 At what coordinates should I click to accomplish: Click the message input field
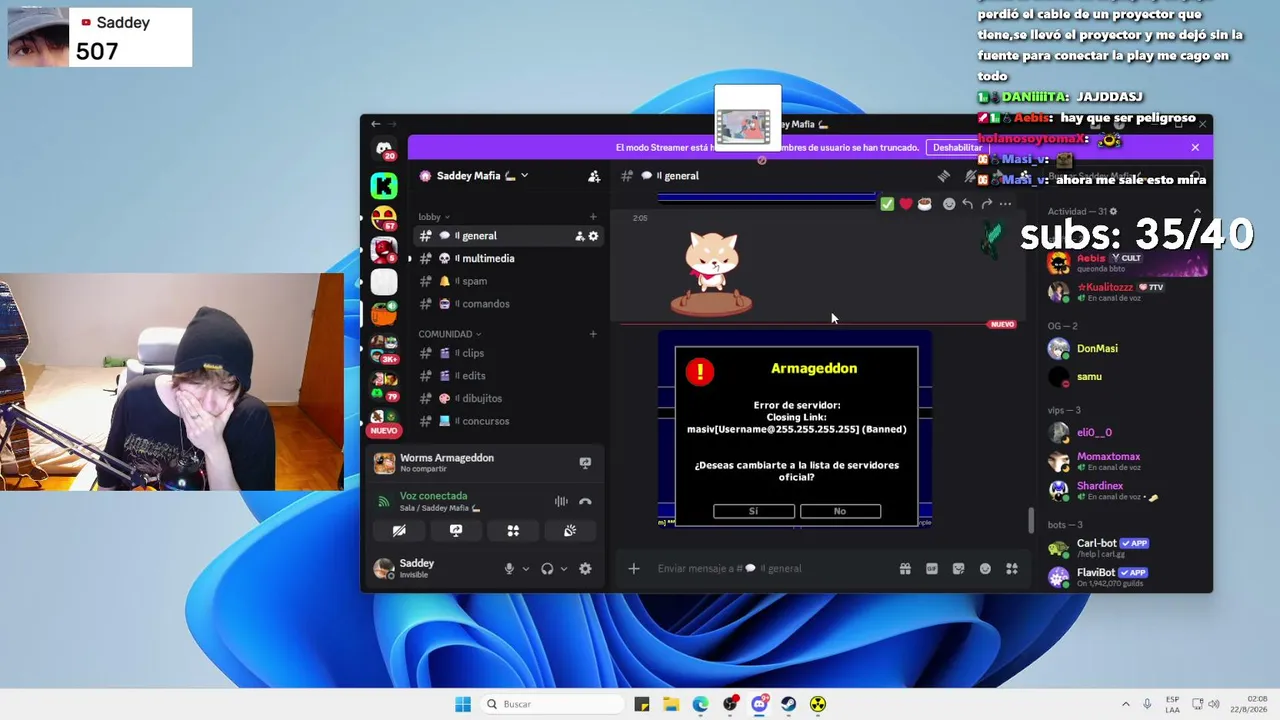click(x=770, y=569)
